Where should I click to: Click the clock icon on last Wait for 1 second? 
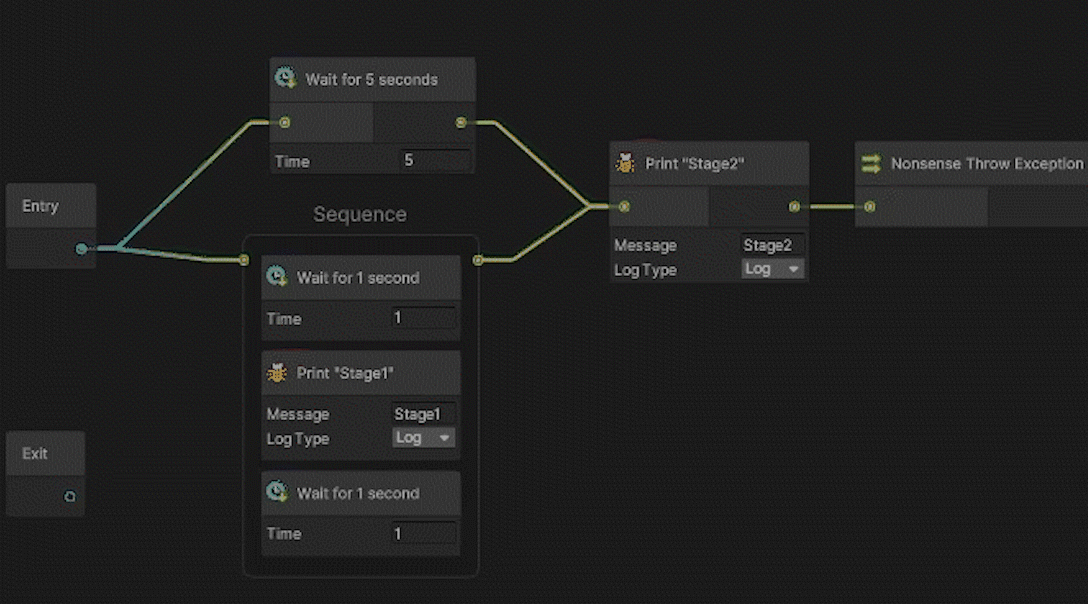tap(277, 493)
